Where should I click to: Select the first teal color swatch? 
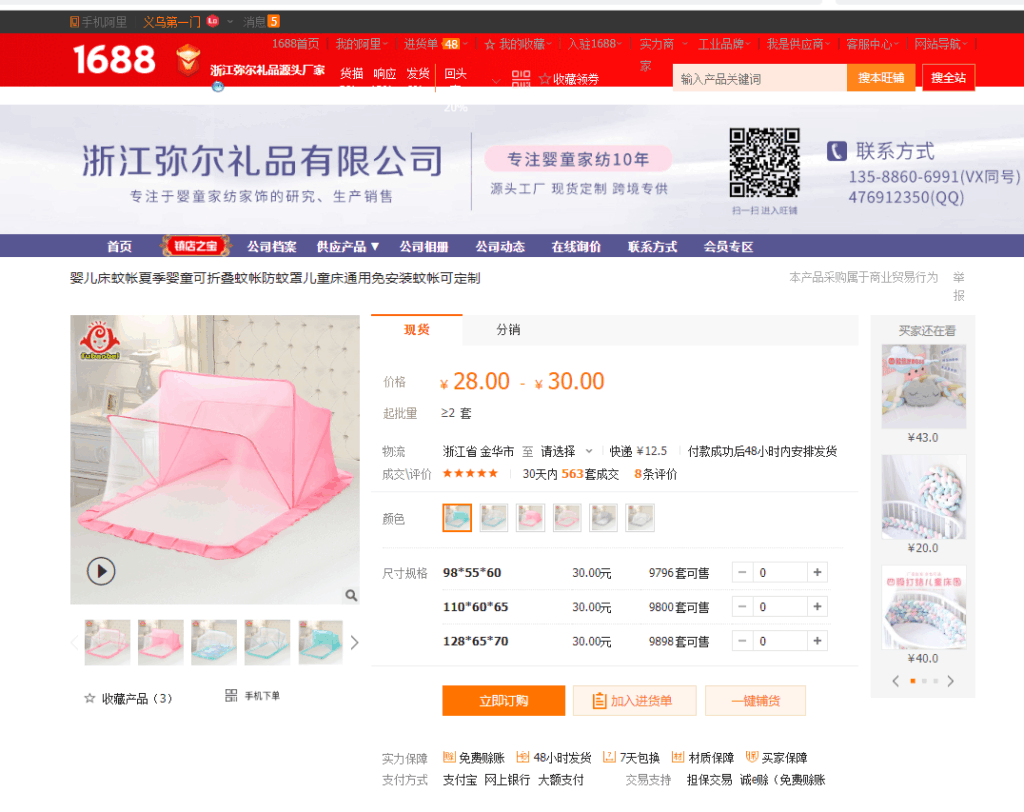pos(457,518)
